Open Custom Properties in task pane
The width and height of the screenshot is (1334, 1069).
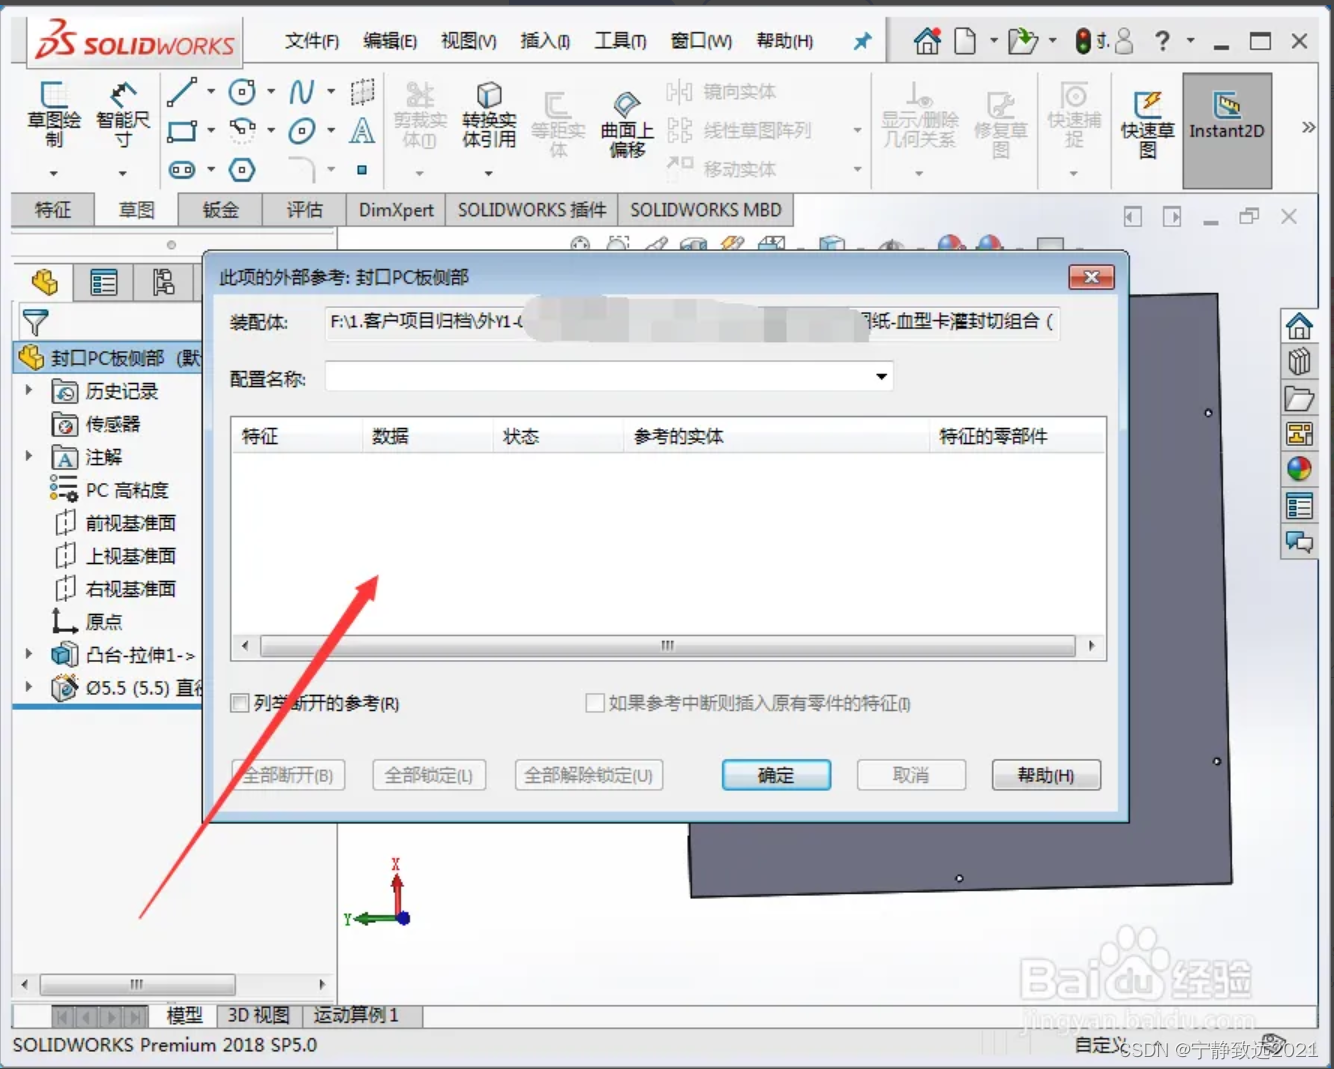pyautogui.click(x=1299, y=506)
